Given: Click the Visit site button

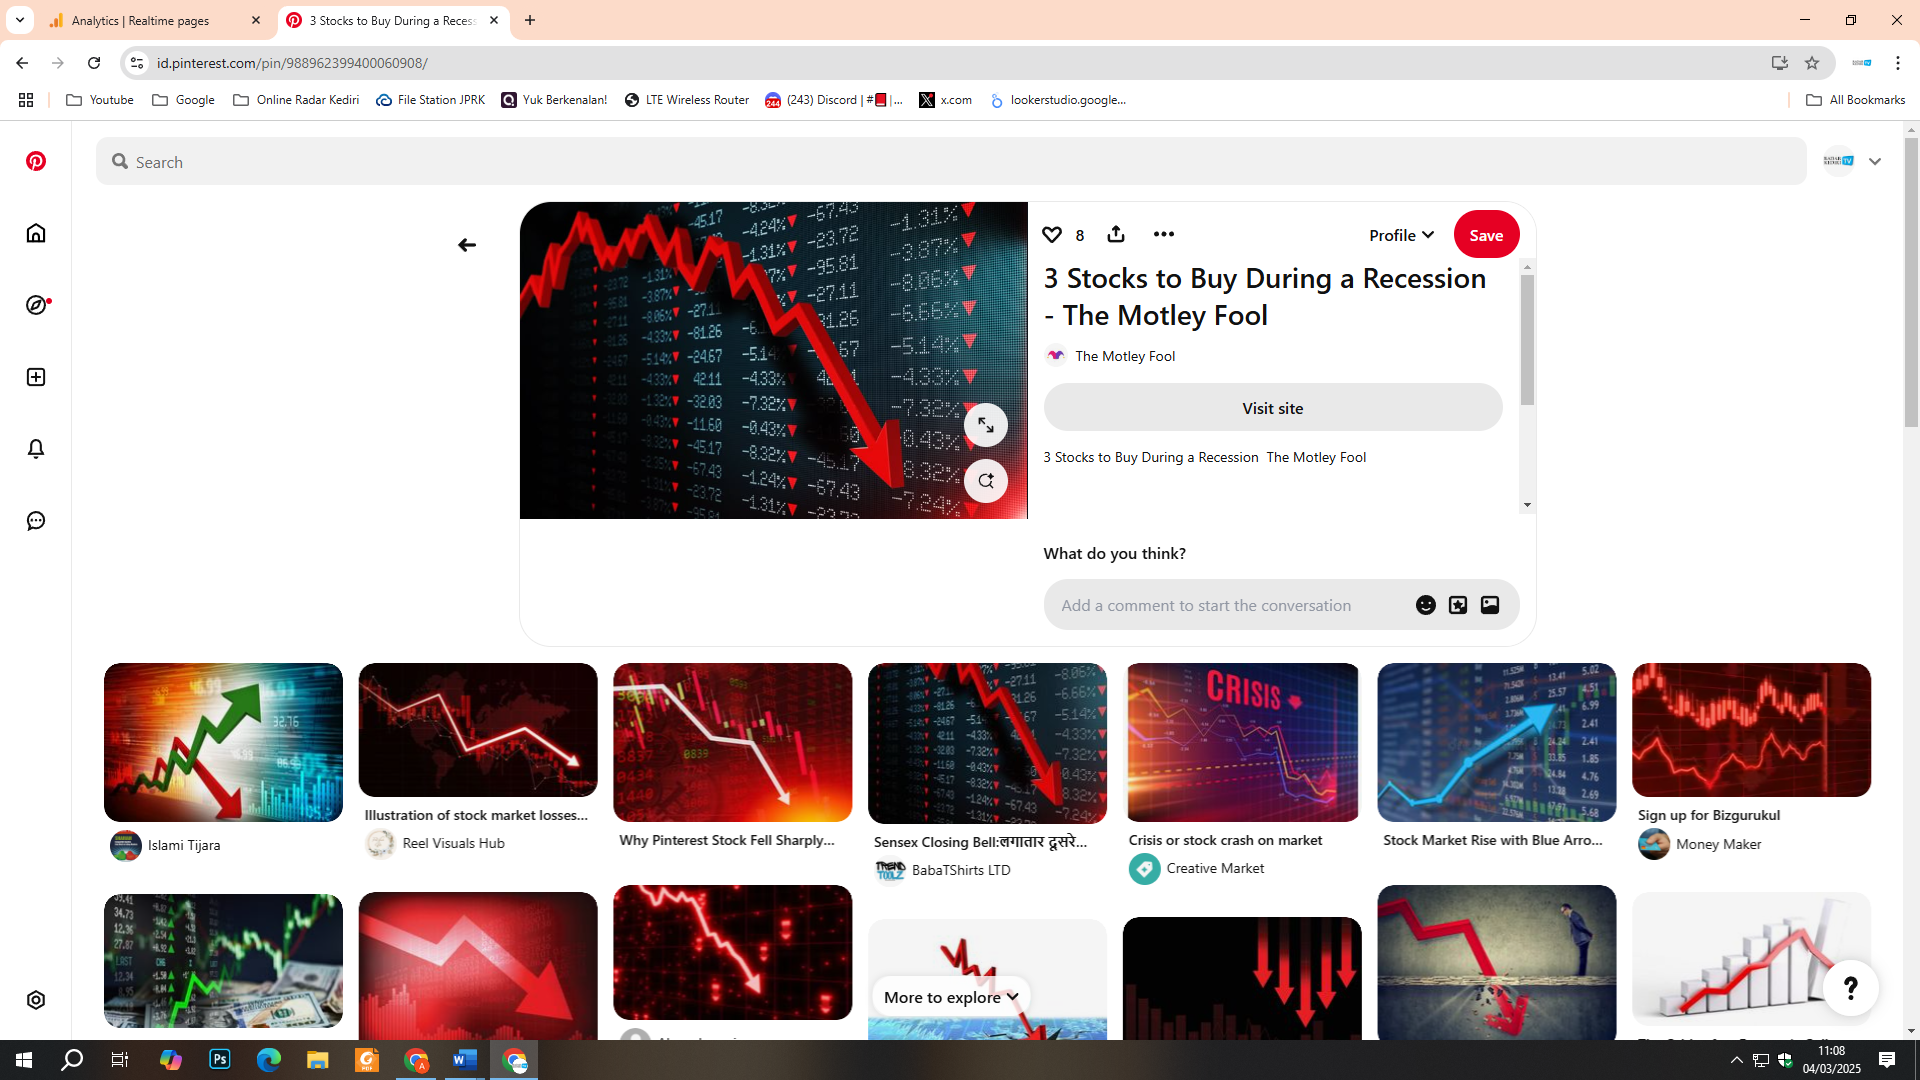Looking at the screenshot, I should tap(1273, 408).
